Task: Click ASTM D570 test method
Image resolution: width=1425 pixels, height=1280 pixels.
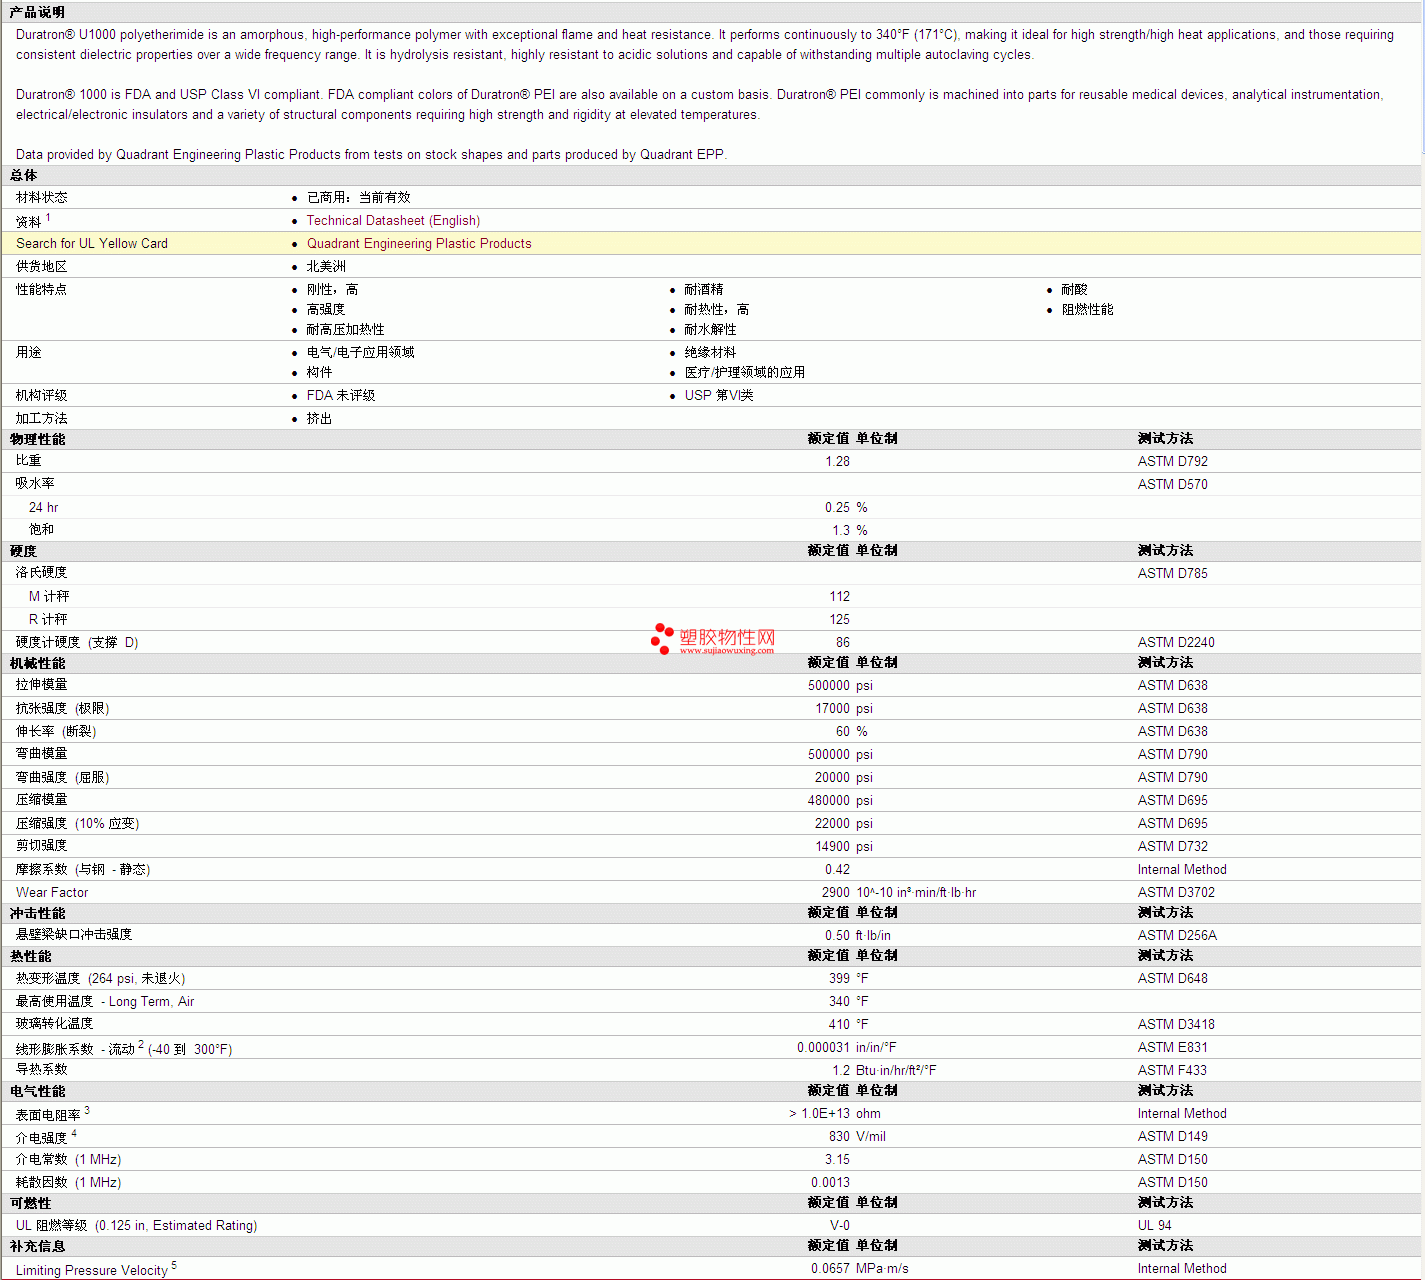Action: (x=1172, y=485)
